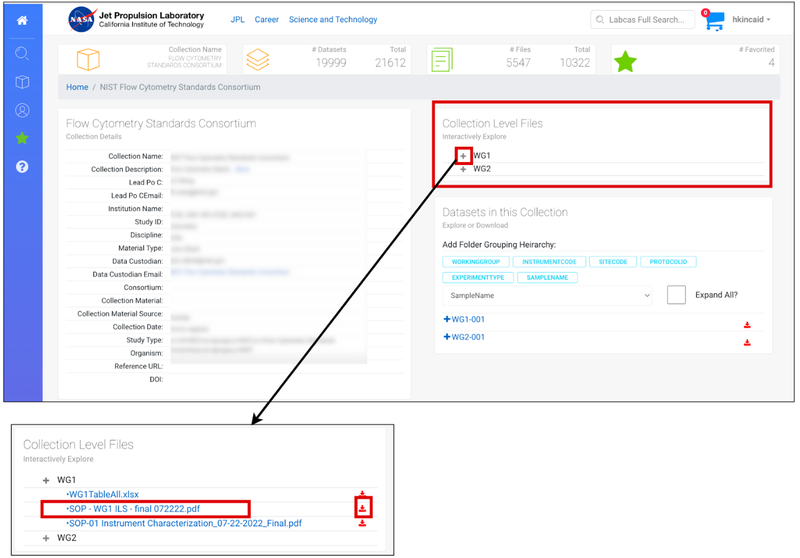This screenshot has width=800, height=558.
Task: Click the home icon in the sidebar
Action: click(x=22, y=20)
